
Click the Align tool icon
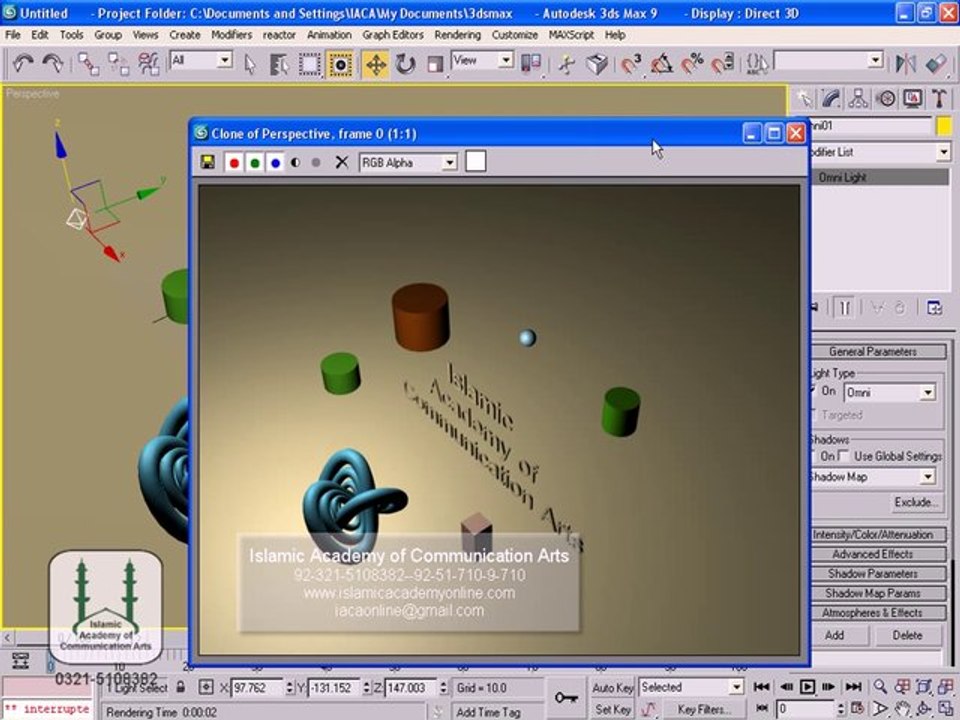pyautogui.click(x=936, y=63)
